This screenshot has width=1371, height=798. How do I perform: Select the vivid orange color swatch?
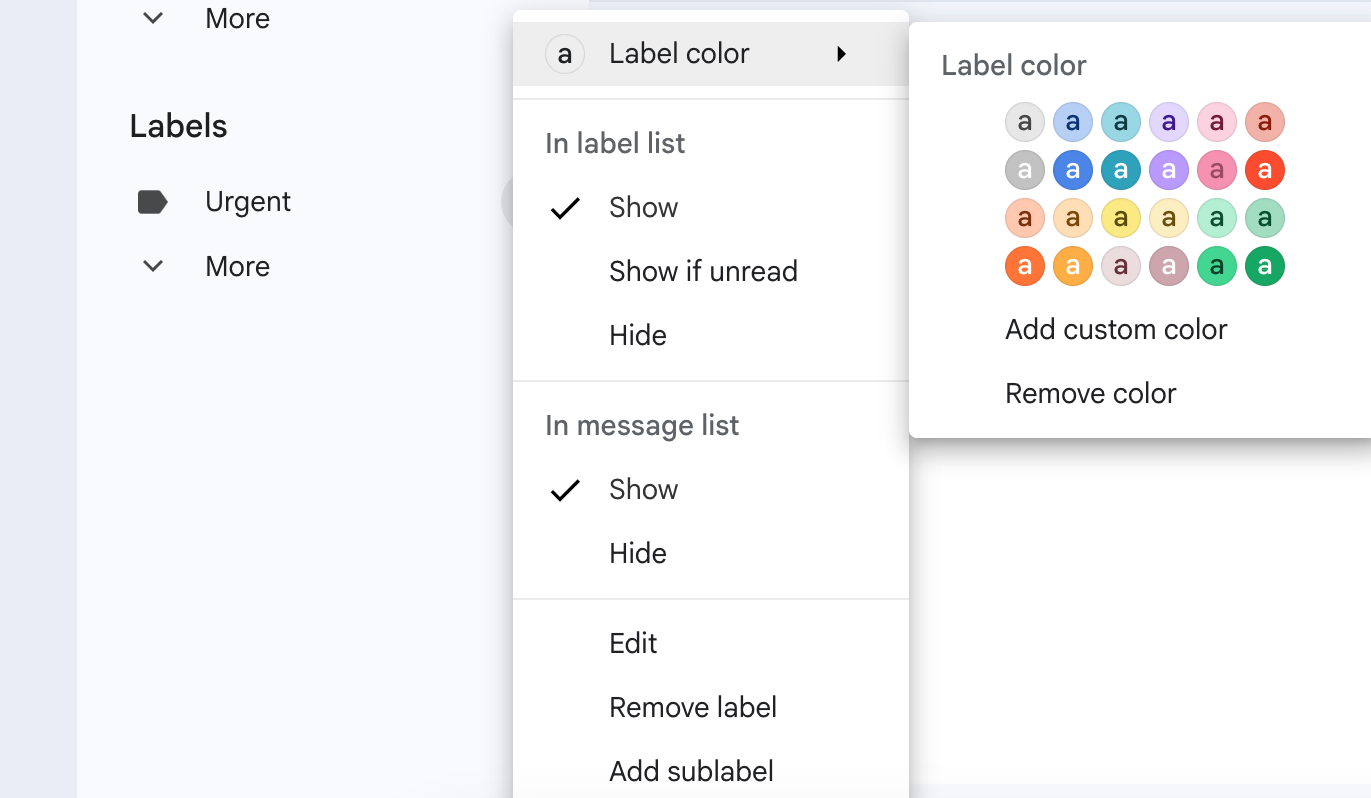[1024, 266]
